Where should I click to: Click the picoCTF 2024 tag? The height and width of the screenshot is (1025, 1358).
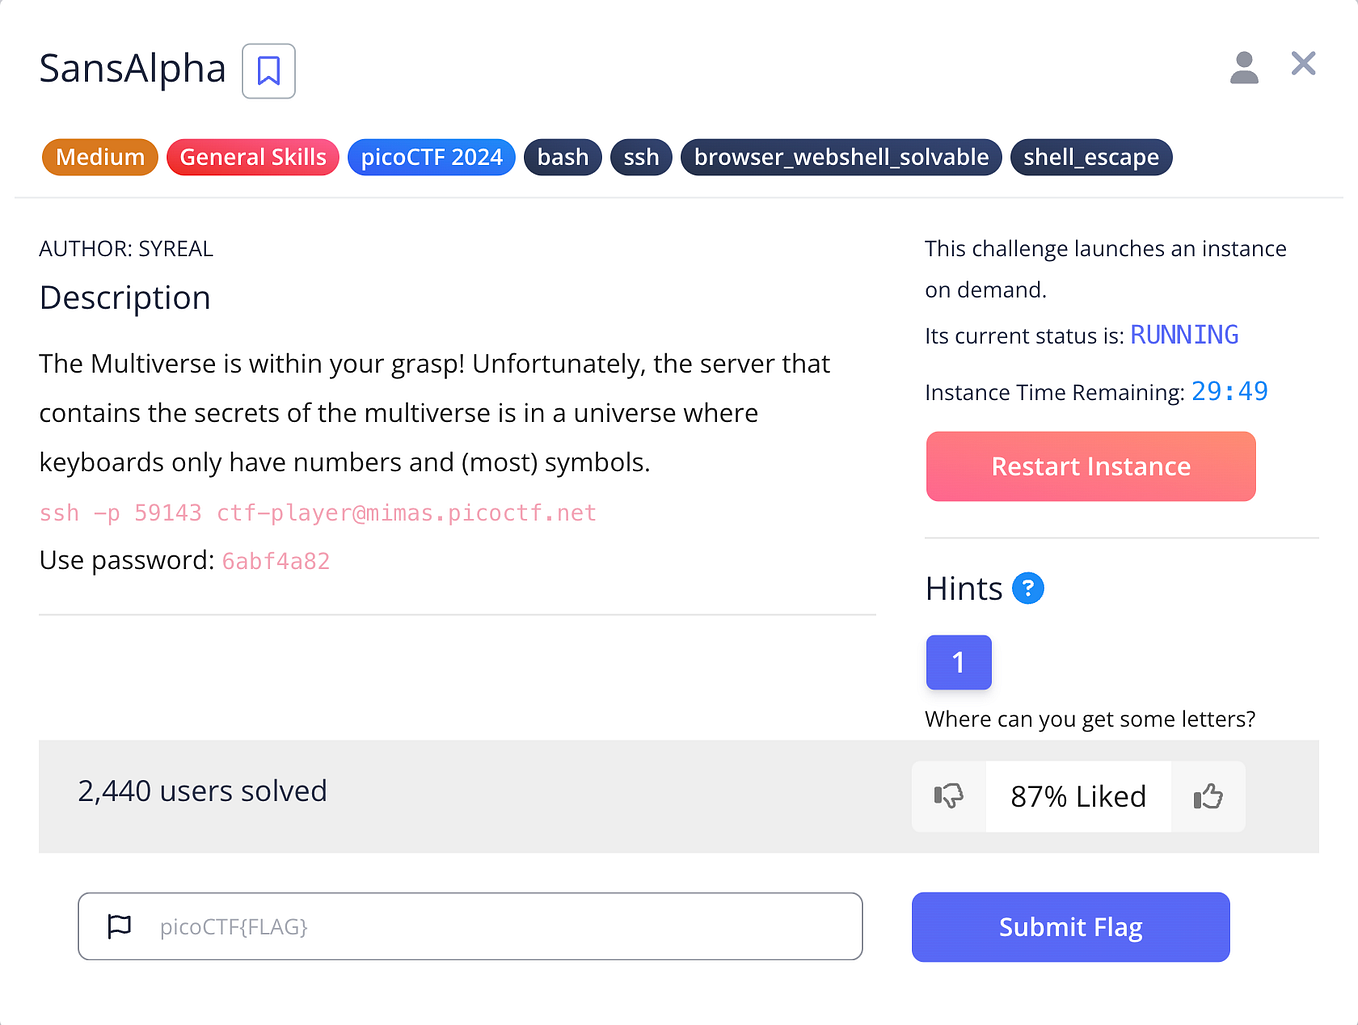coord(431,157)
